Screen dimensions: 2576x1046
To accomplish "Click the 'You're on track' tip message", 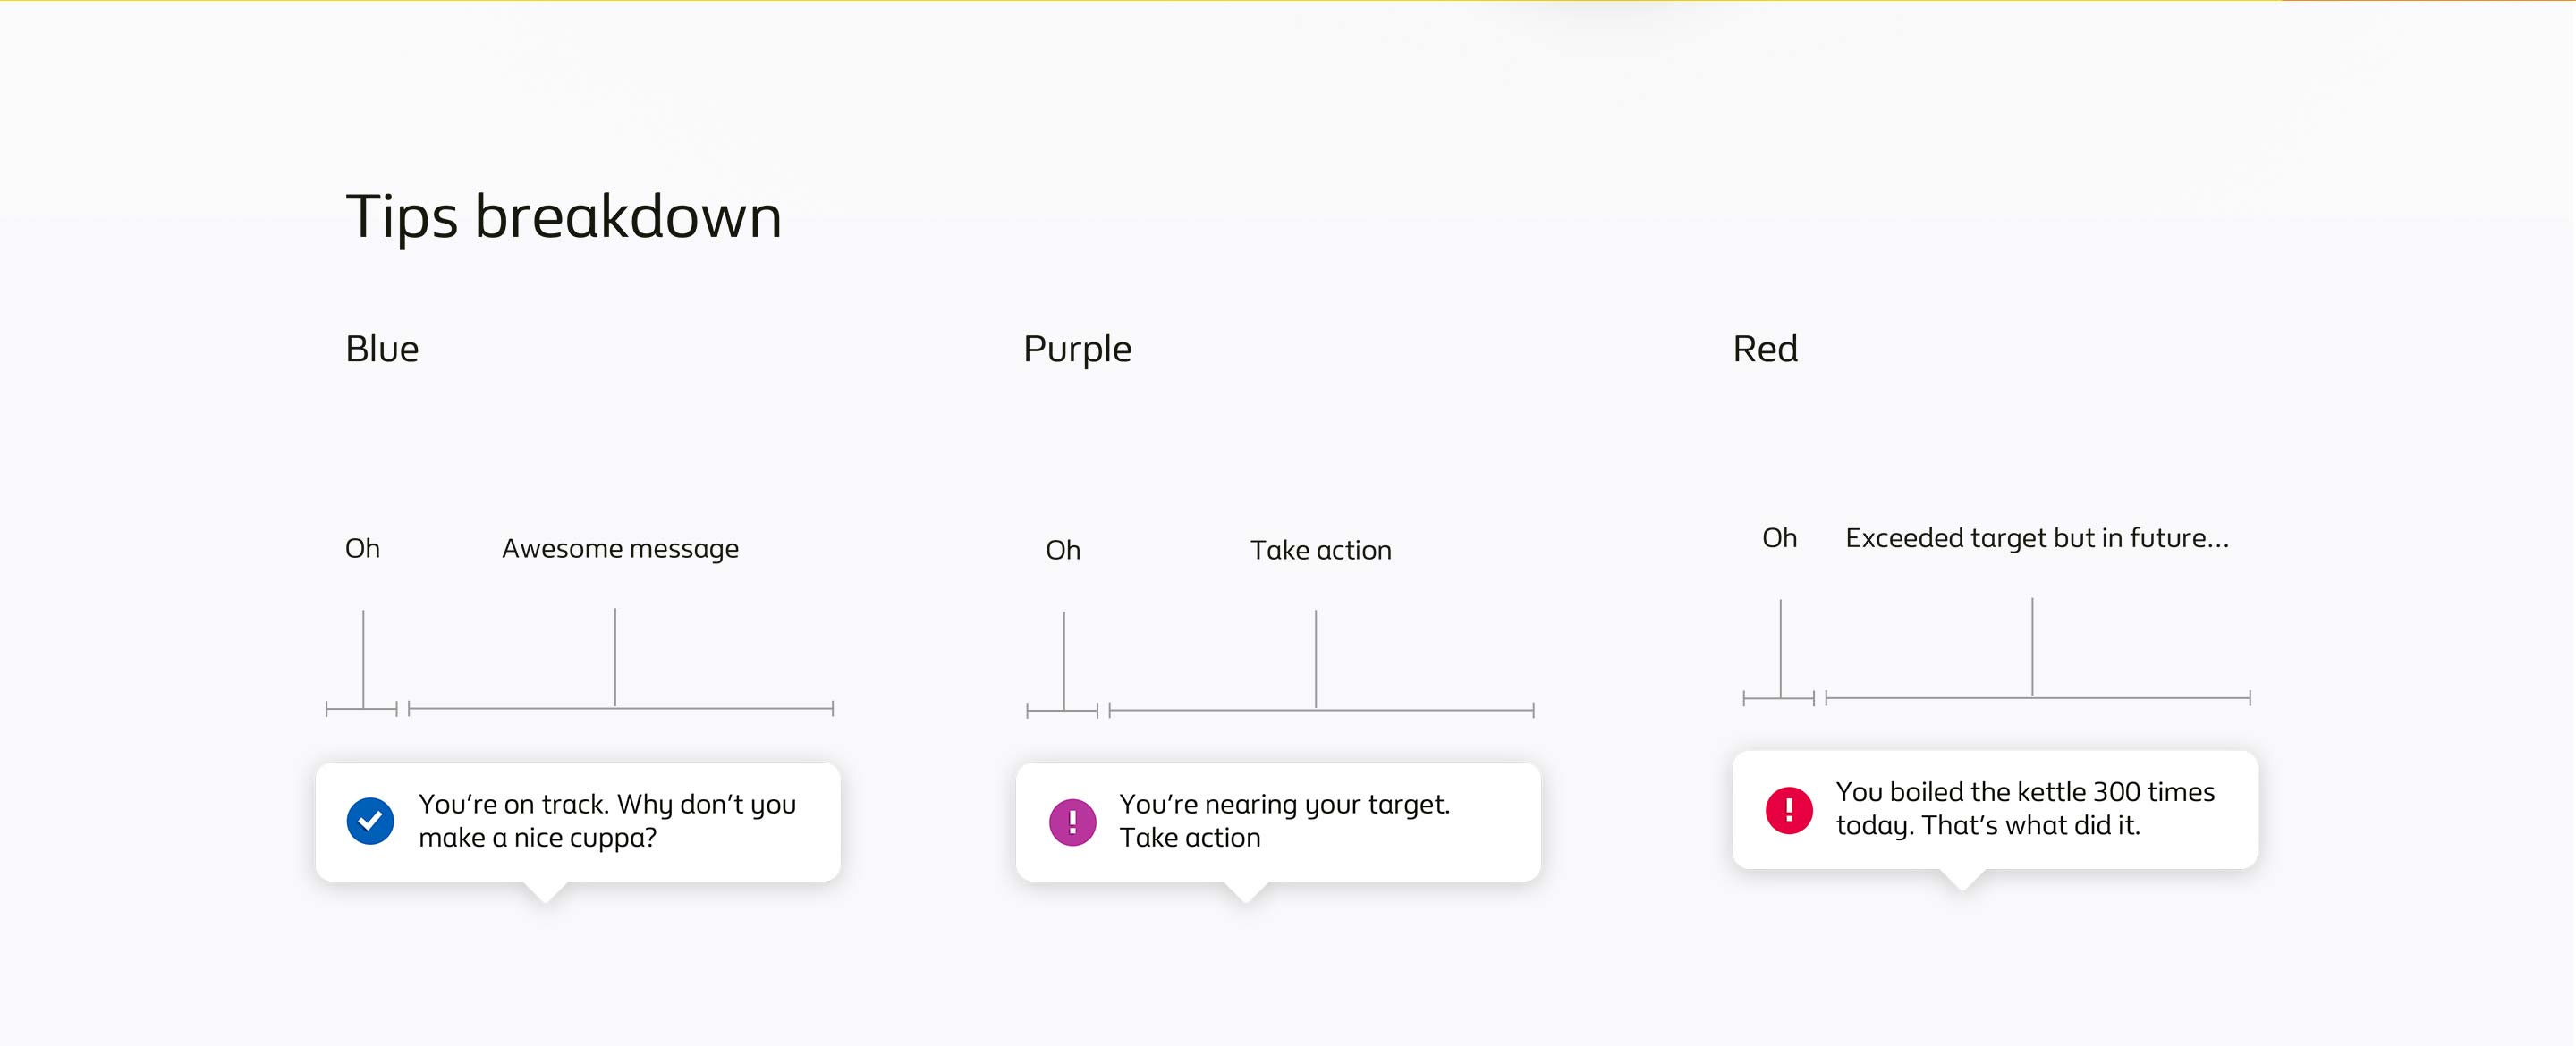I will [x=607, y=821].
